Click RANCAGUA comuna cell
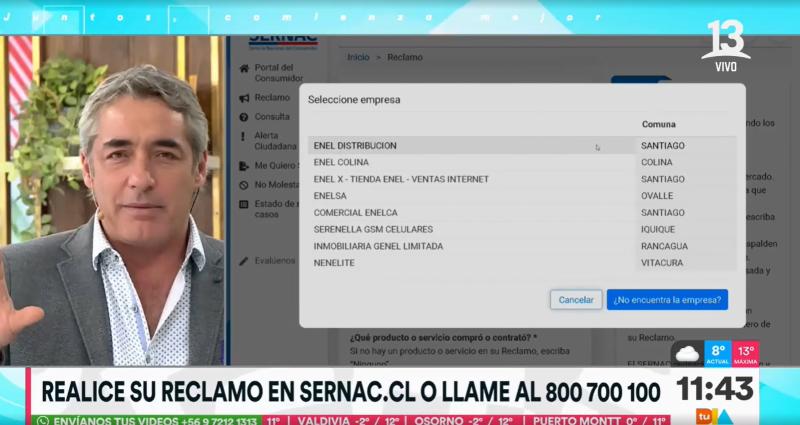Image resolution: width=800 pixels, height=425 pixels. [x=664, y=246]
